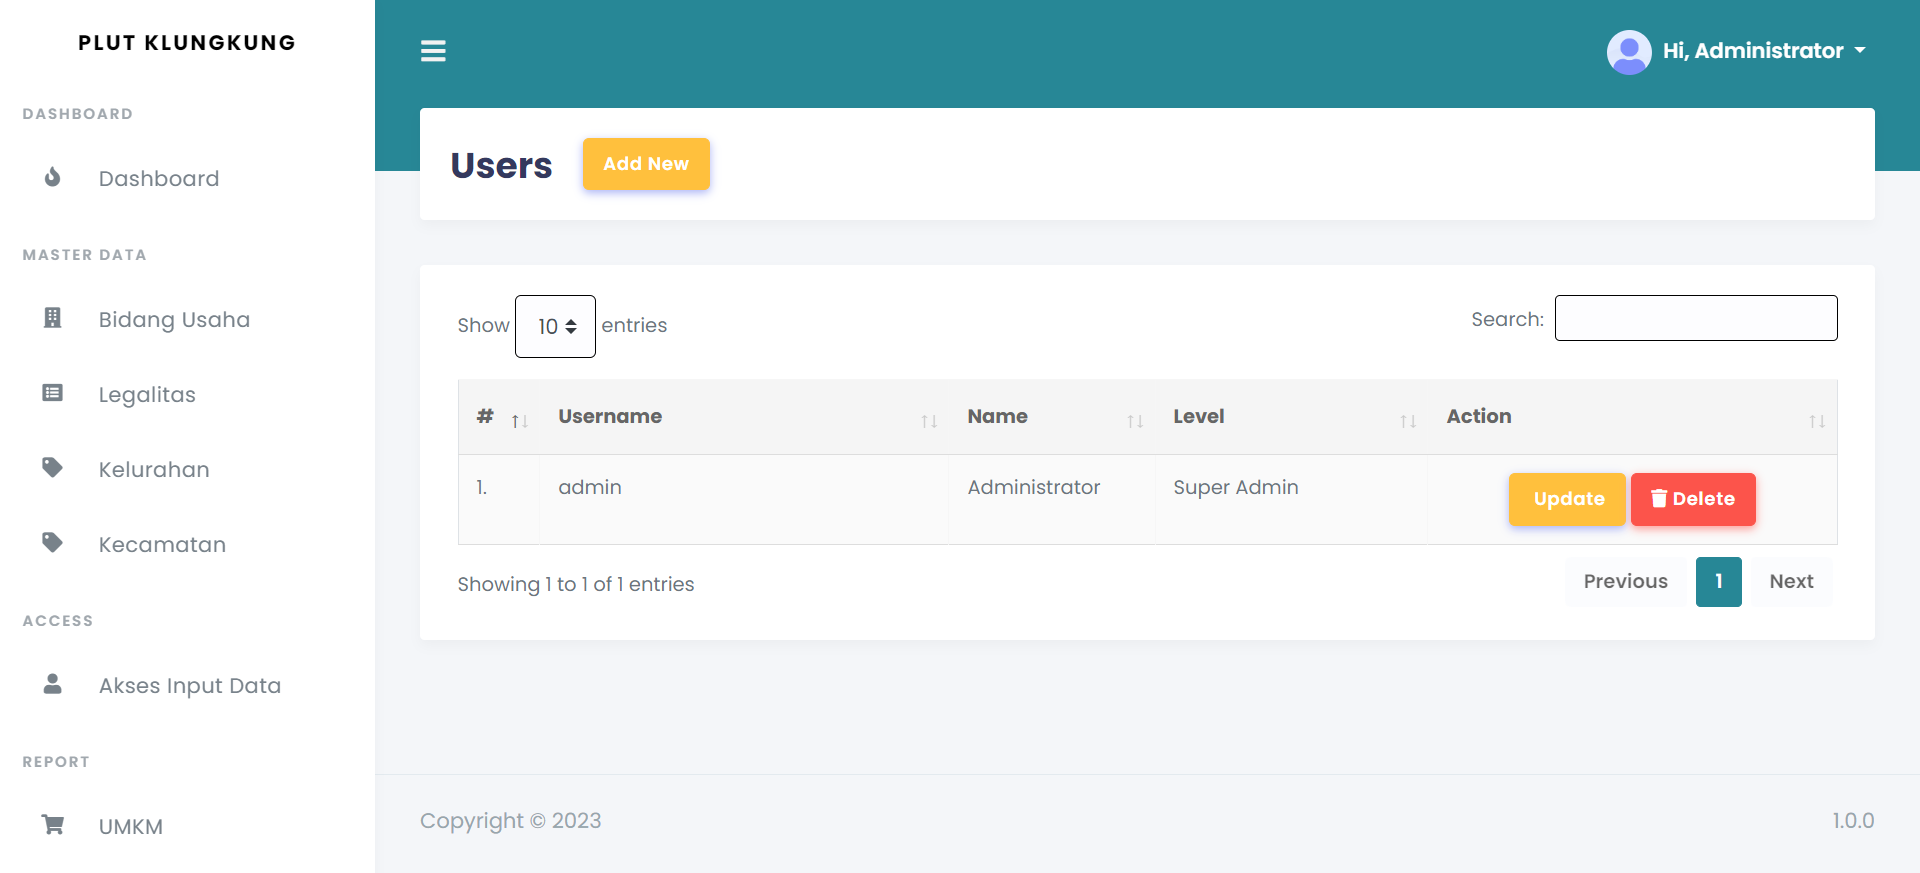Viewport: 1920px width, 873px height.
Task: Go to Kecamatan menu item
Action: pos(162,544)
